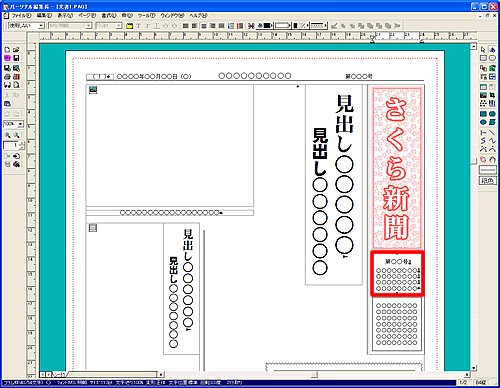This screenshot has height=388, width=500.
Task: Open the ヘルプ menu
Action: pos(198,16)
